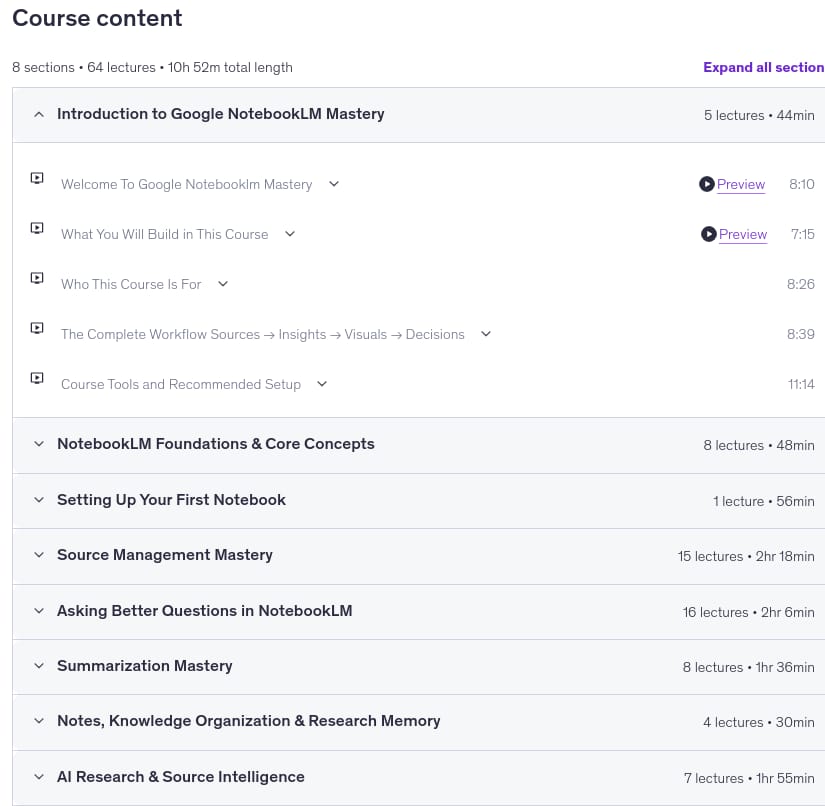Image resolution: width=825 pixels, height=806 pixels.
Task: Expand Notes, Knowledge Organization & Research Memory section
Action: coord(39,721)
